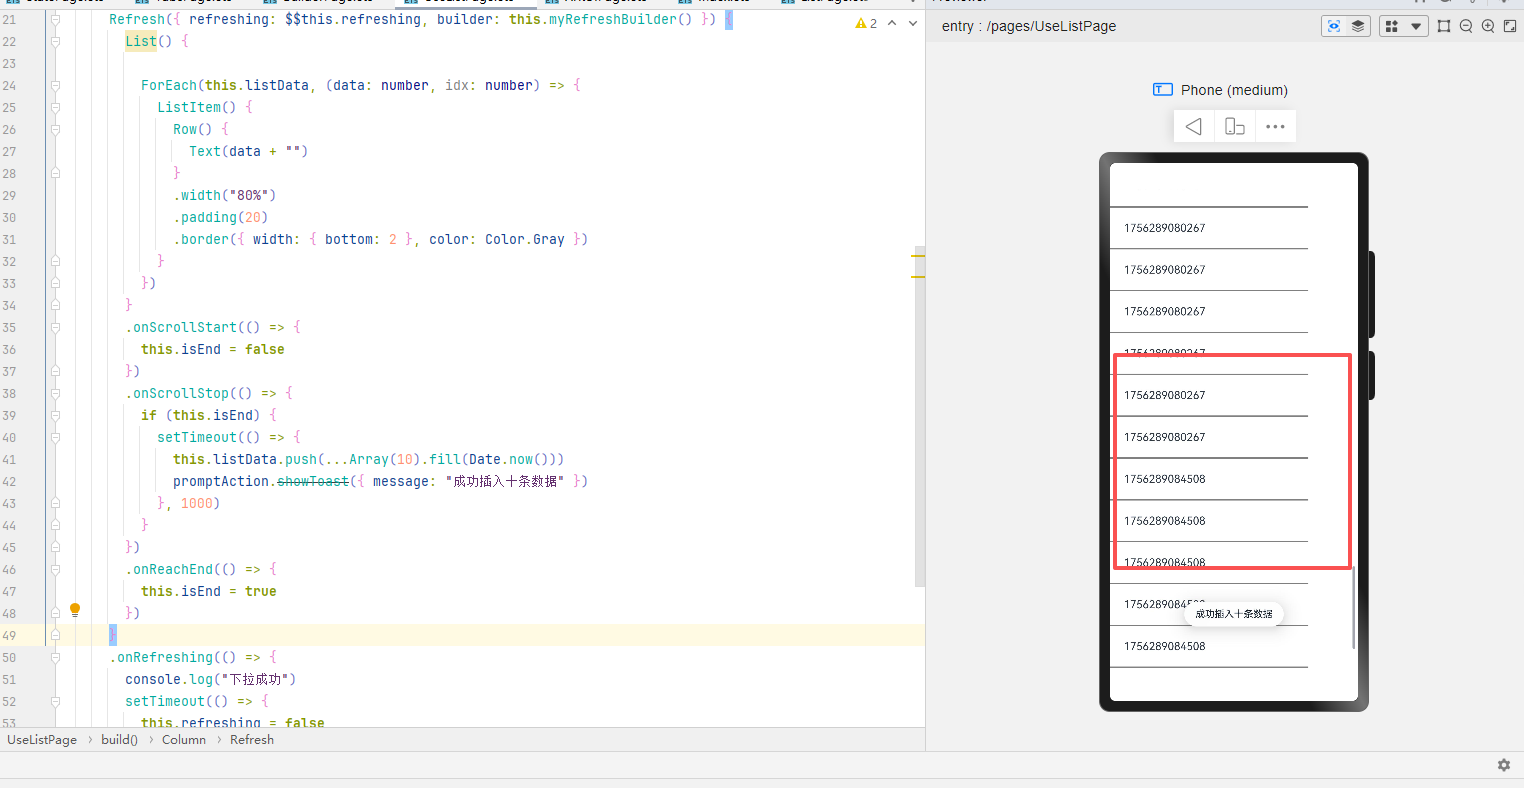
Task: Fold the setTimeout block at line 40
Action: pyautogui.click(x=55, y=438)
